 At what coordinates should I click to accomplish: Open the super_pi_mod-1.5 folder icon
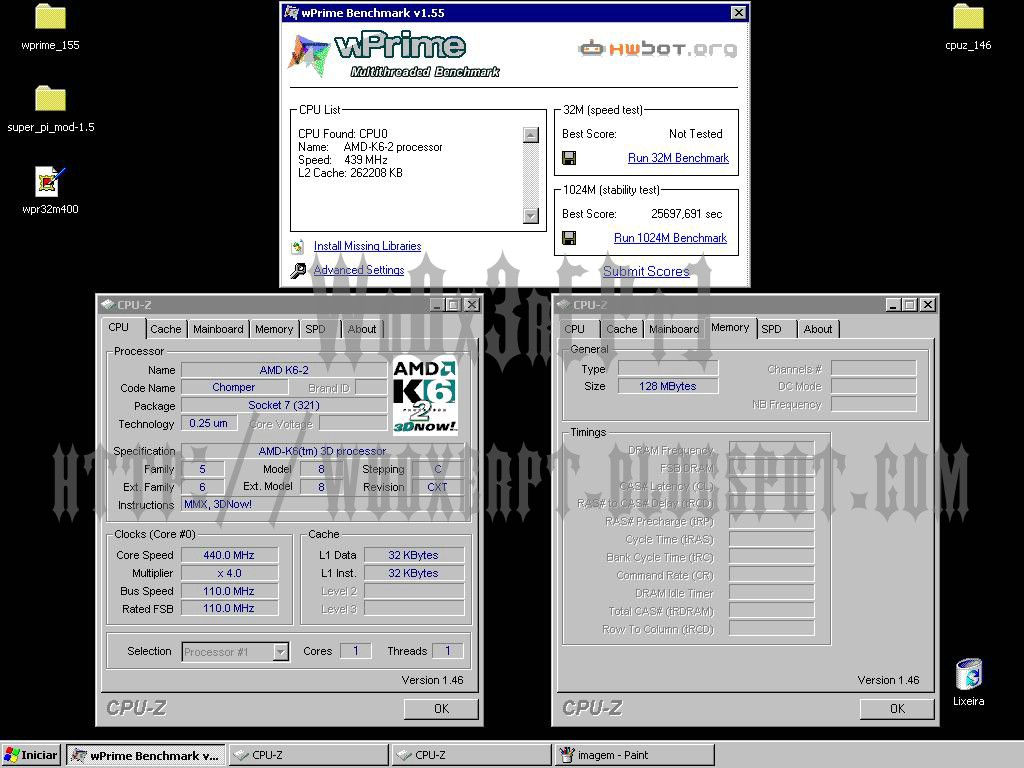point(50,99)
